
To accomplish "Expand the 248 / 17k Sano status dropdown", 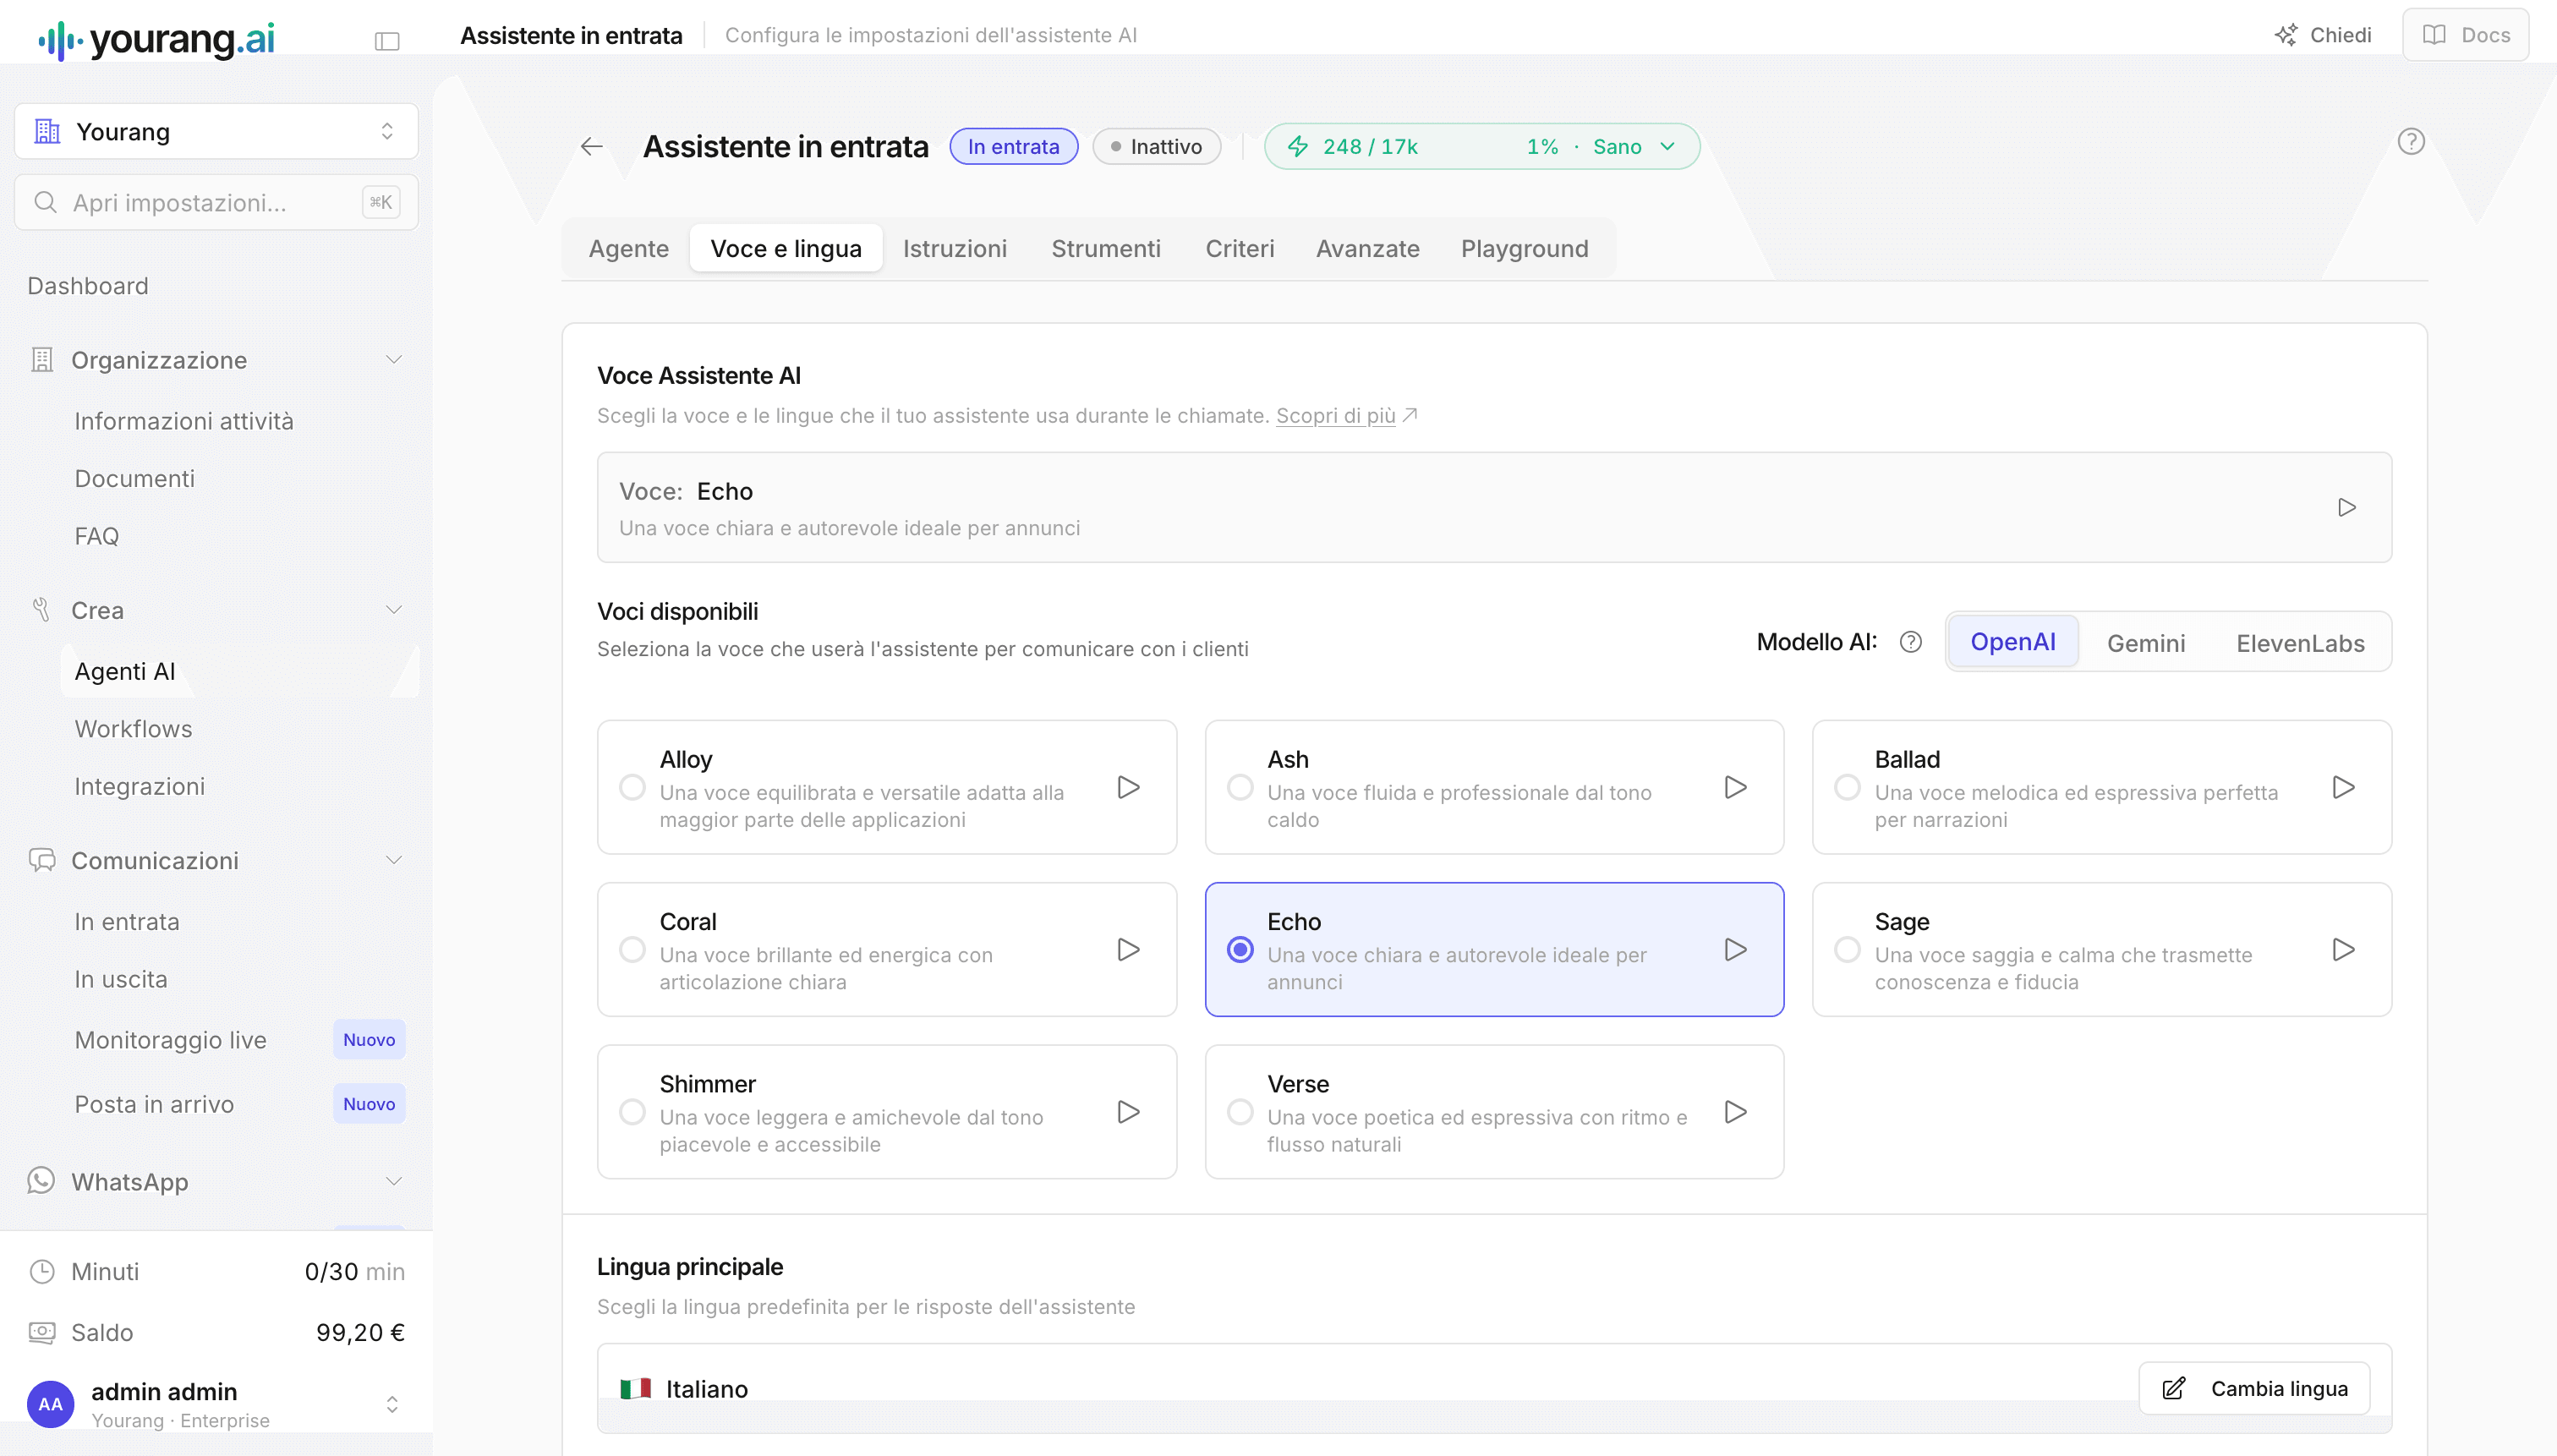I will 1481,147.
